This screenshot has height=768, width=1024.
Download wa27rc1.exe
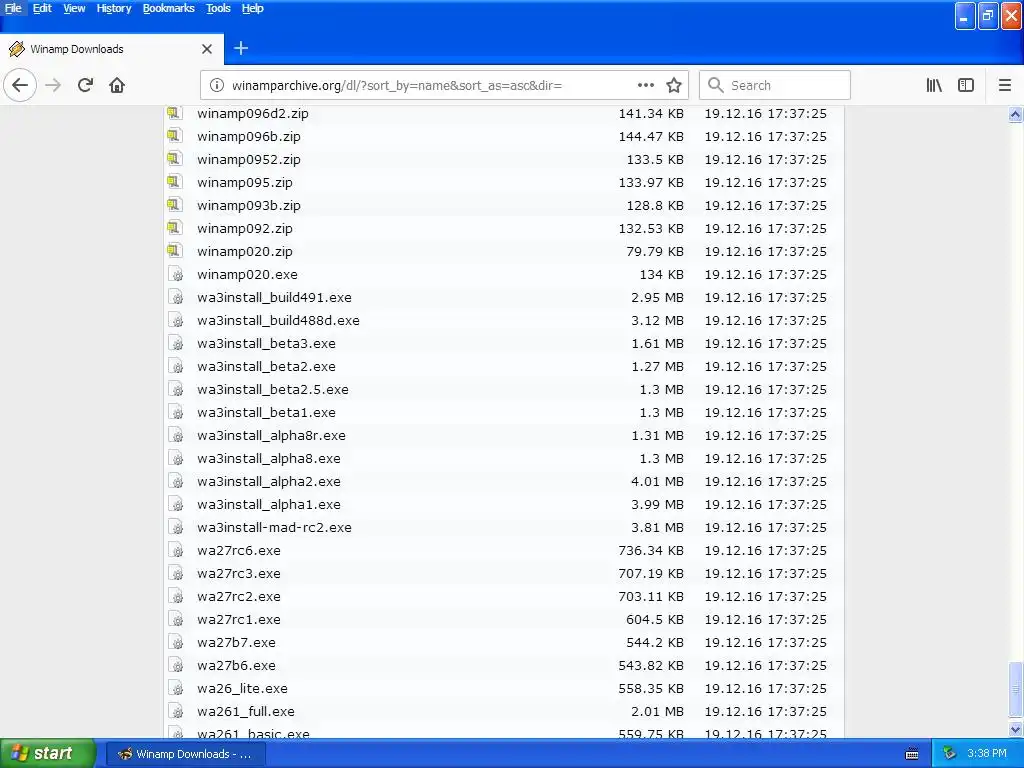coord(239,619)
